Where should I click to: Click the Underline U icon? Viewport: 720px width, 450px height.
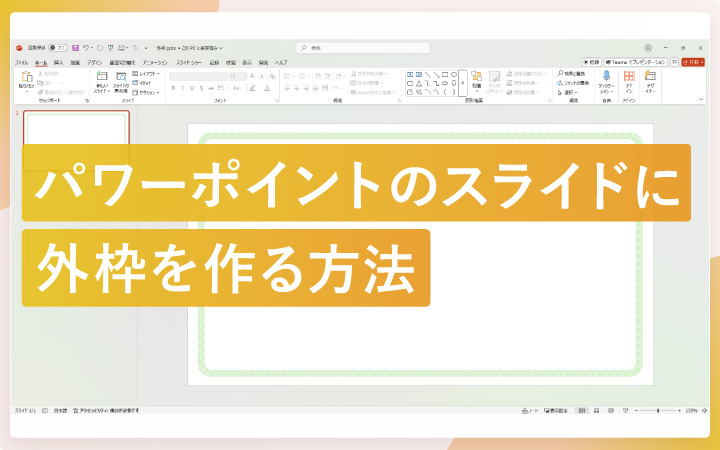192,88
